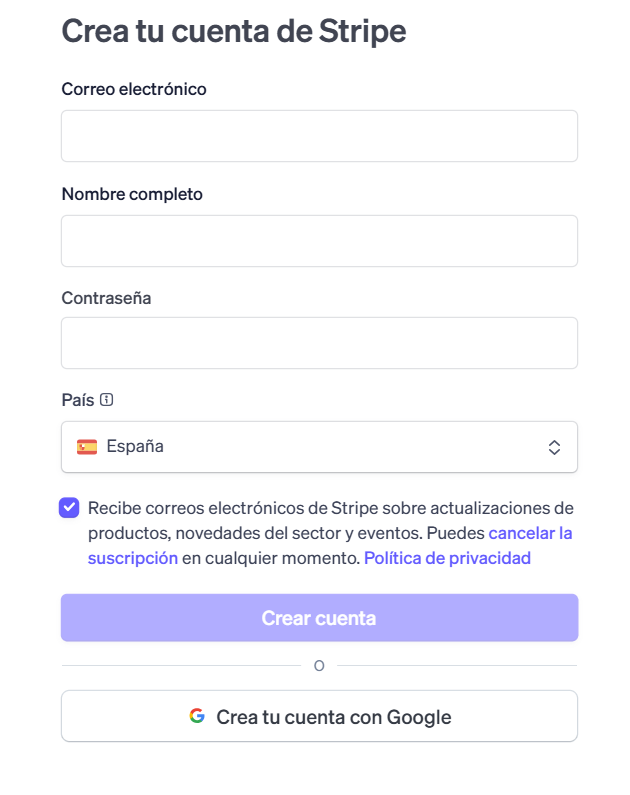This screenshot has height=795, width=630.
Task: Click the 'Nombre completo' label
Action: 132,194
